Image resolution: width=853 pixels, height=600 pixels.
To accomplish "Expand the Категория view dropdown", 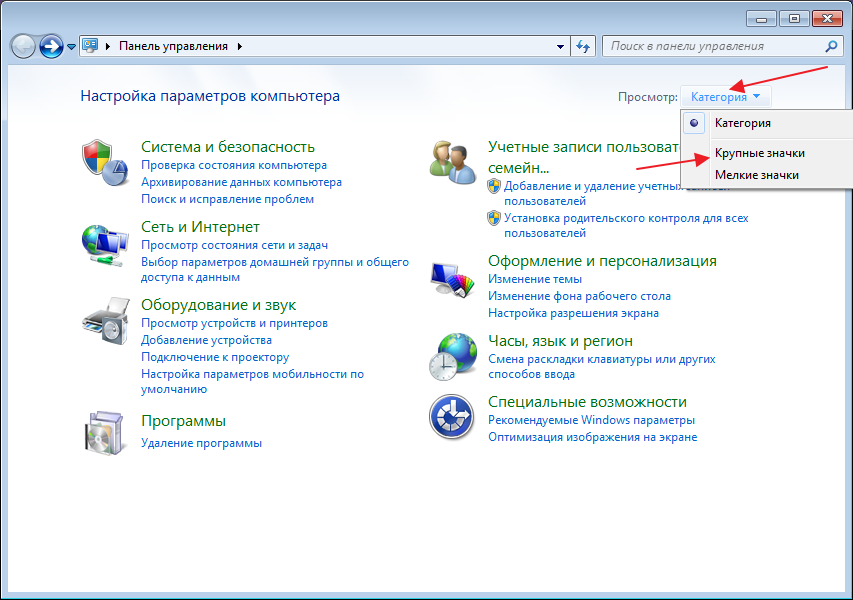I will pos(725,97).
